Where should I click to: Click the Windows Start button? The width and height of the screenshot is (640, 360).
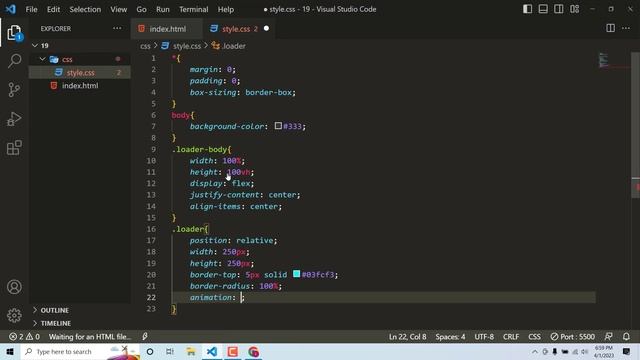[10, 351]
